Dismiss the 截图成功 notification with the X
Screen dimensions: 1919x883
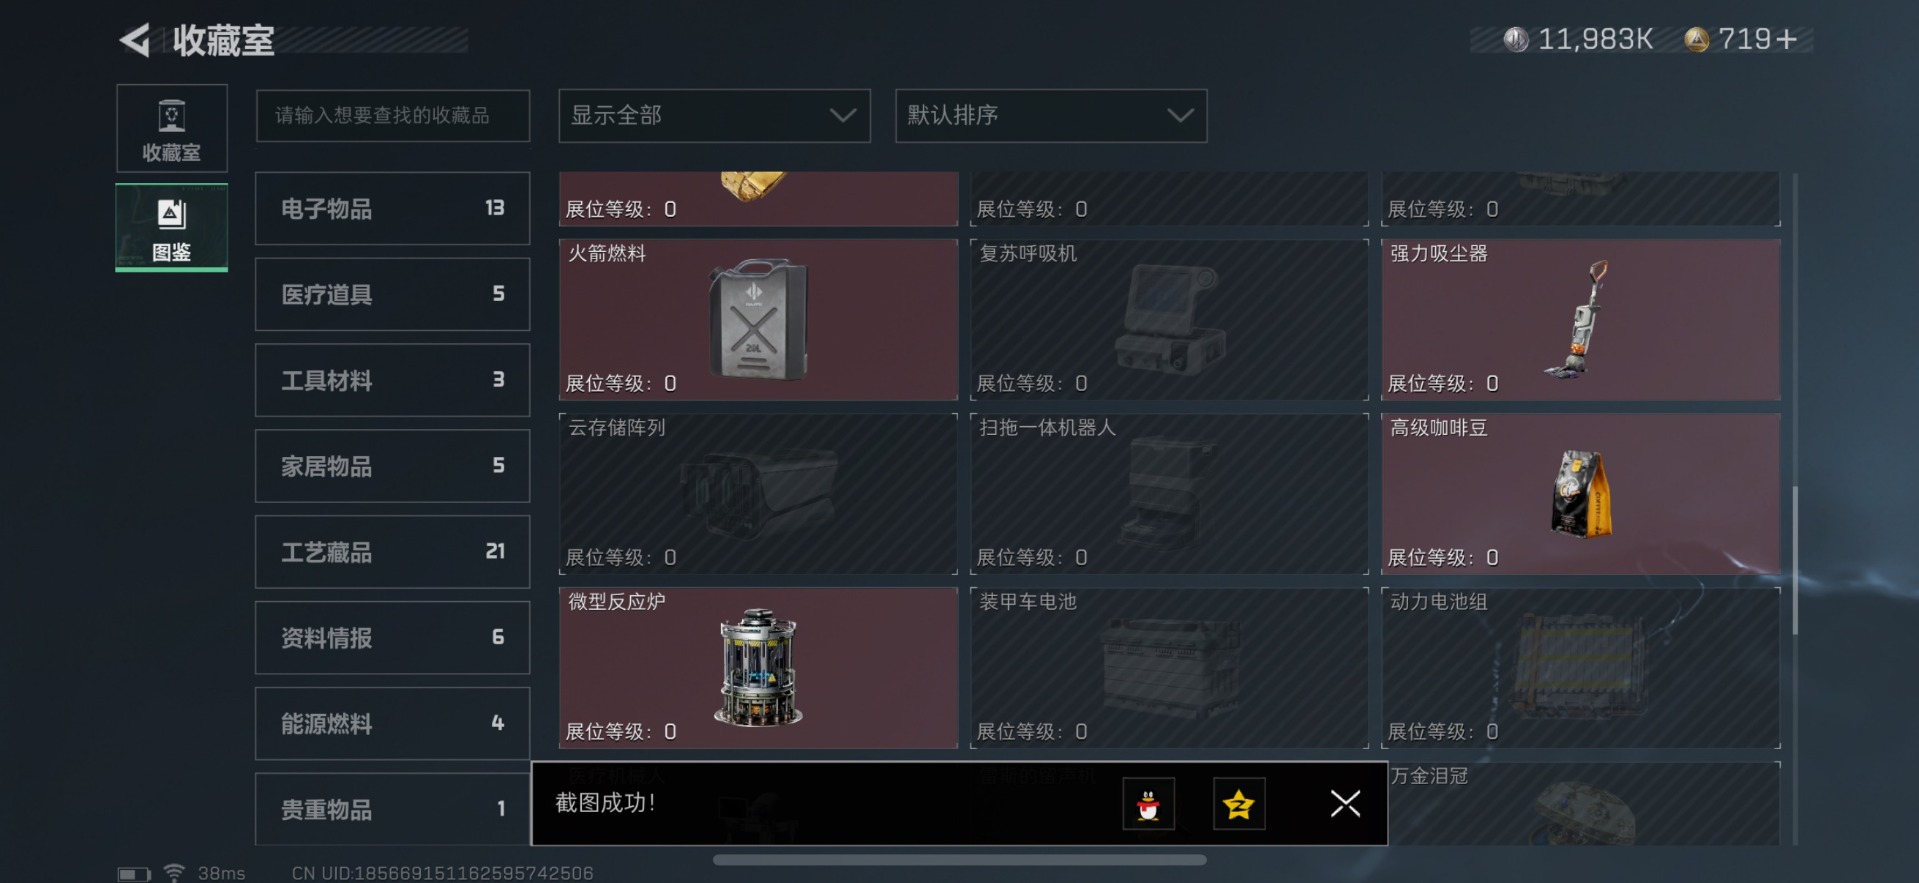pos(1345,803)
